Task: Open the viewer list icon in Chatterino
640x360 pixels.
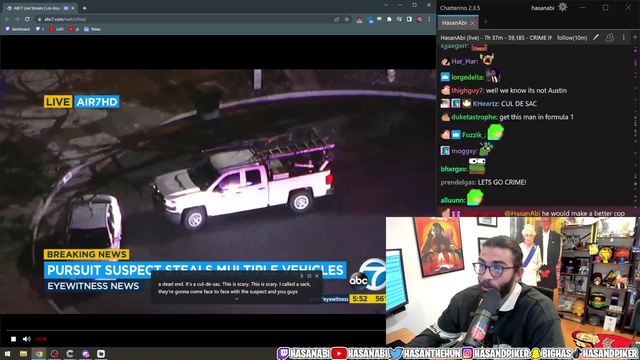Action: click(609, 38)
